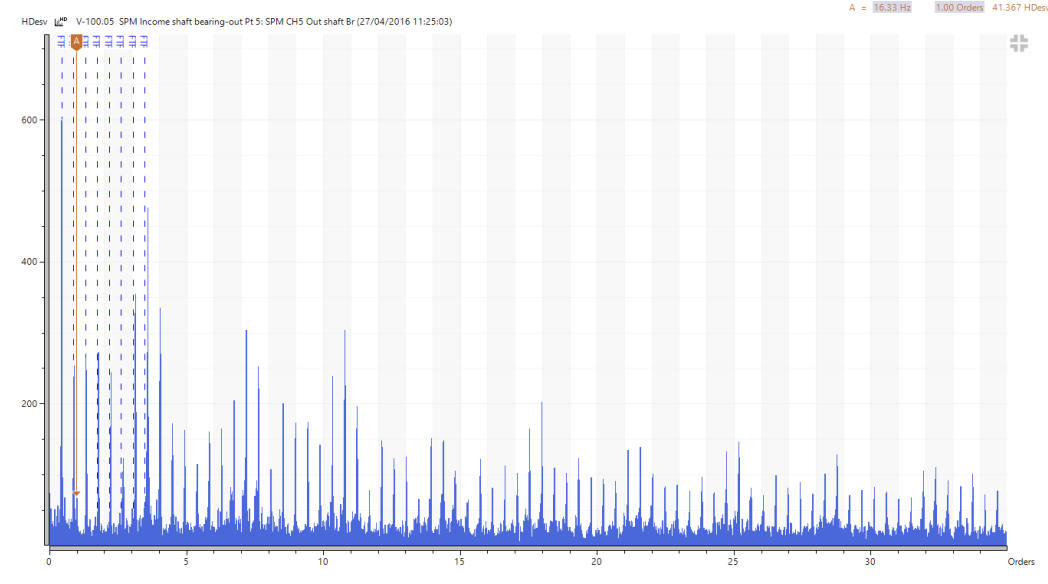Screen dimensions: 1048x584
Task: Click the 600 tick on the amplitude axis
Action: (29, 120)
